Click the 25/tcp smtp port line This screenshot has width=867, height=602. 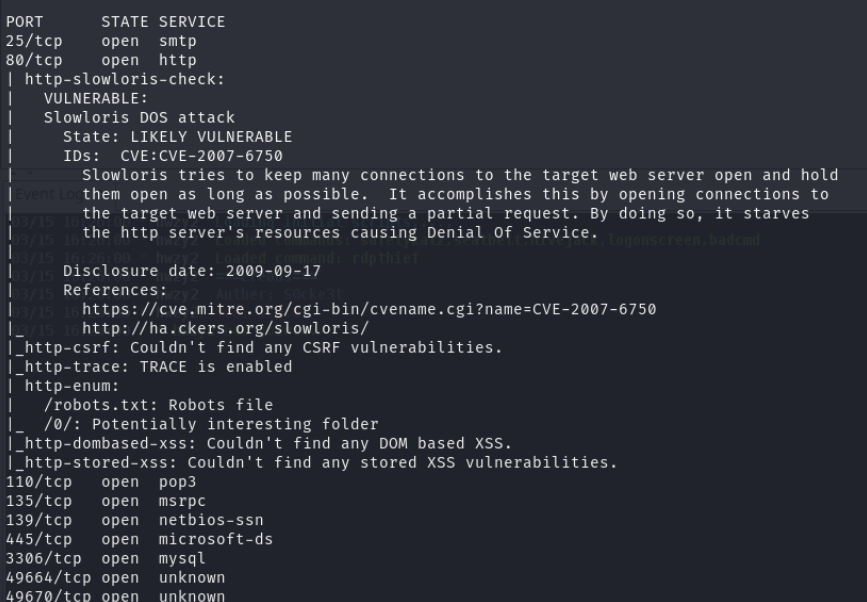(x=102, y=41)
